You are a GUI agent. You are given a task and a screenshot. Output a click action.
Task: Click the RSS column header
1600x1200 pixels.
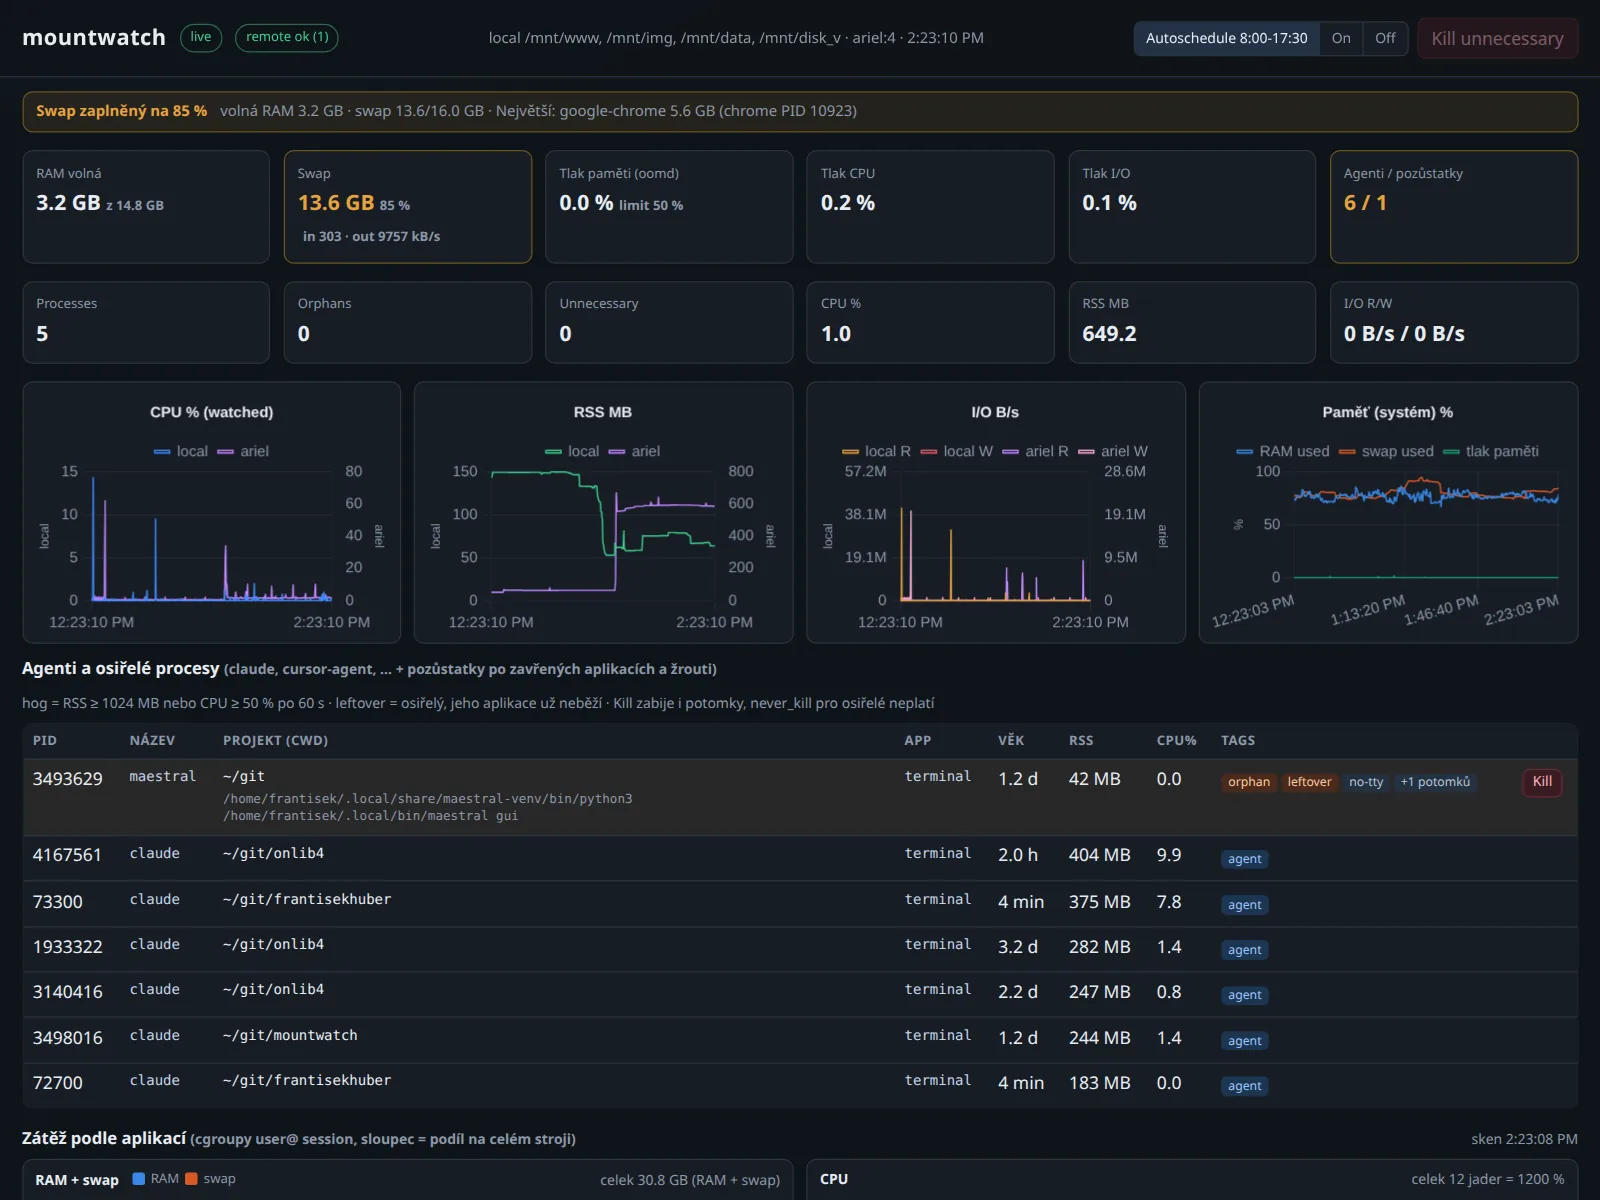(x=1081, y=741)
